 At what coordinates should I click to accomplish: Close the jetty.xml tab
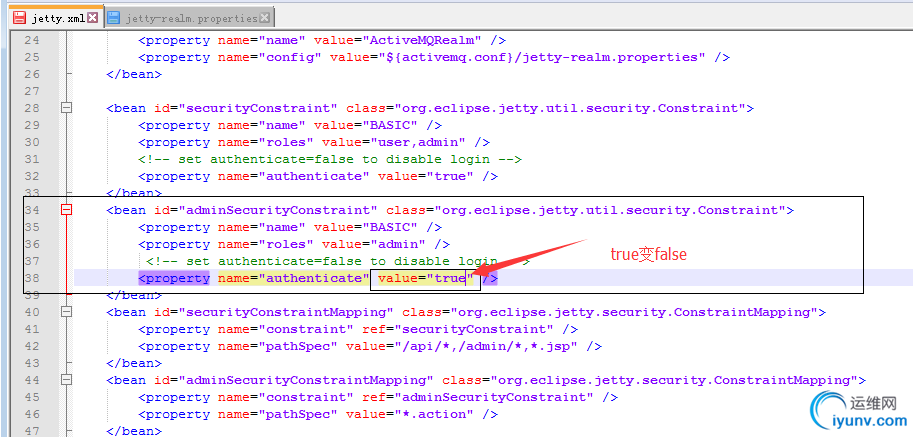pos(93,18)
